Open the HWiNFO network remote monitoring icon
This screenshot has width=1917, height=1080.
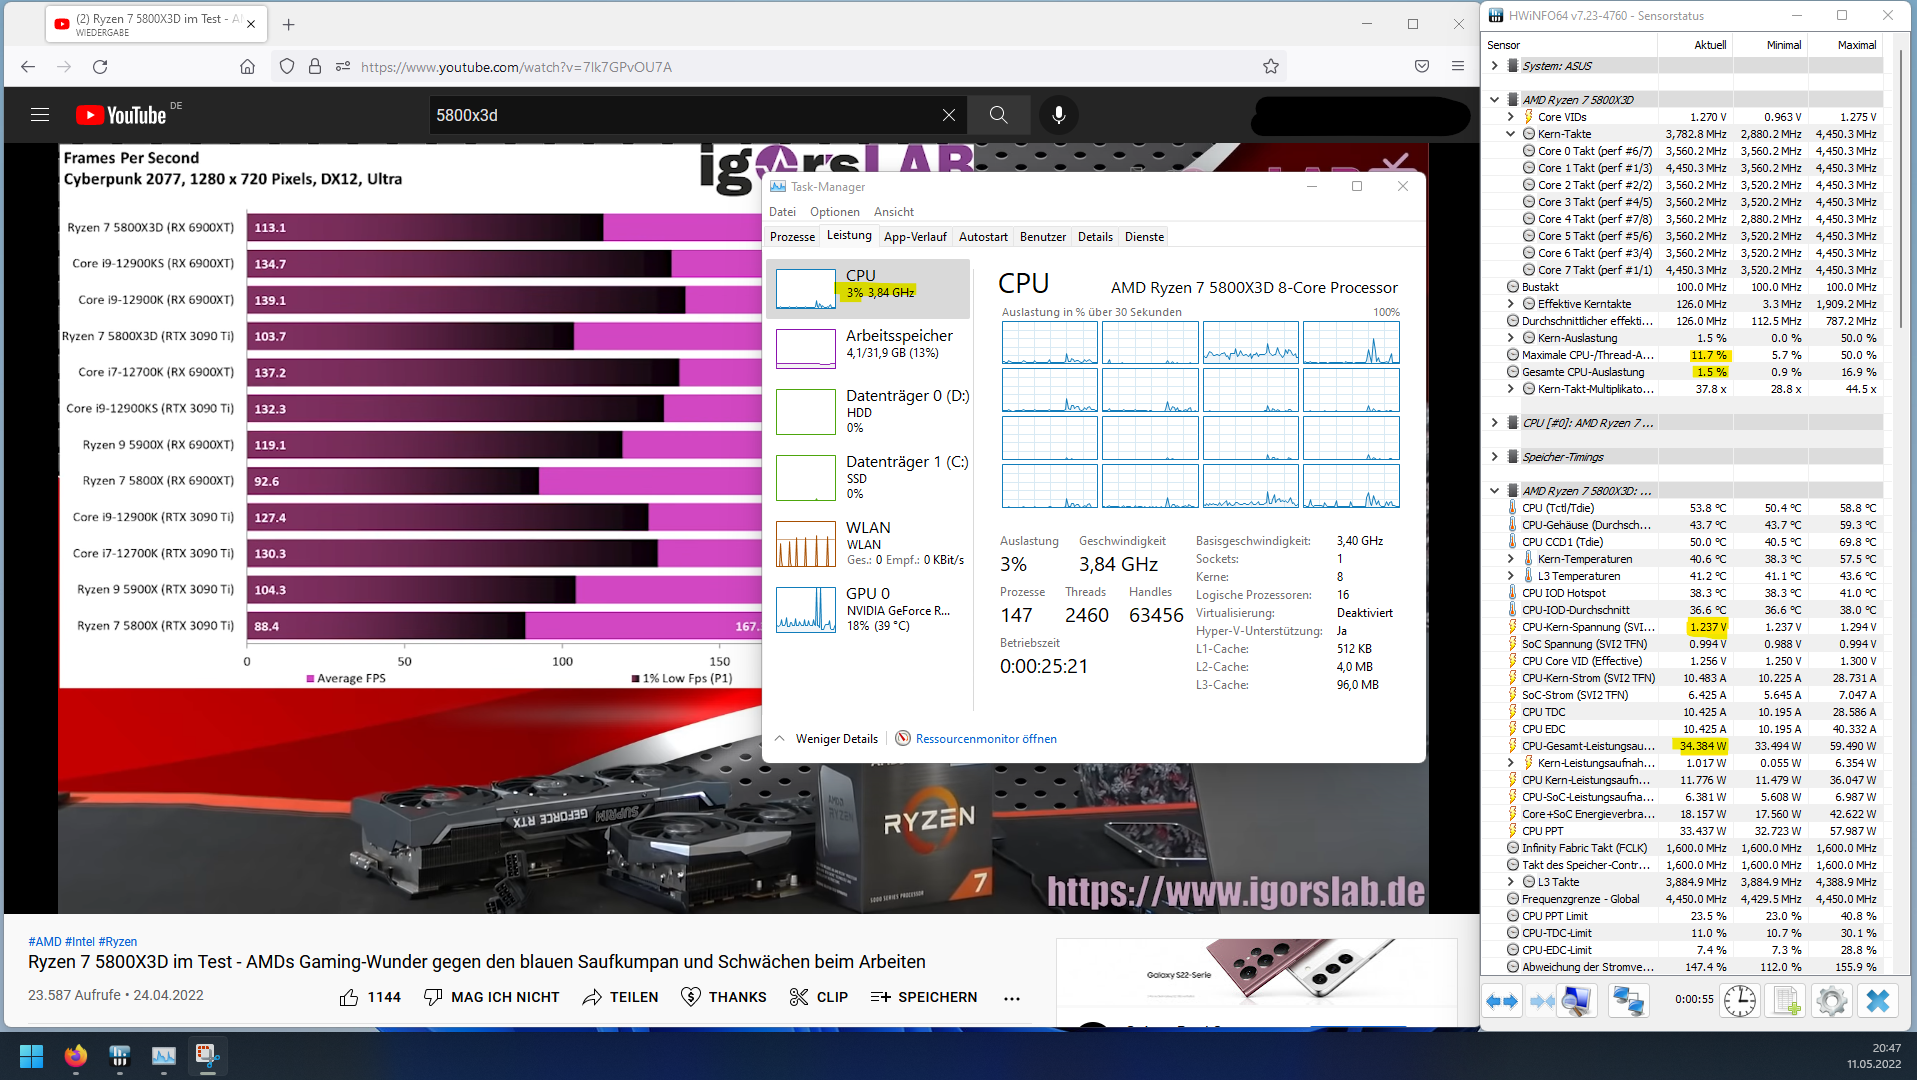pyautogui.click(x=1628, y=1001)
